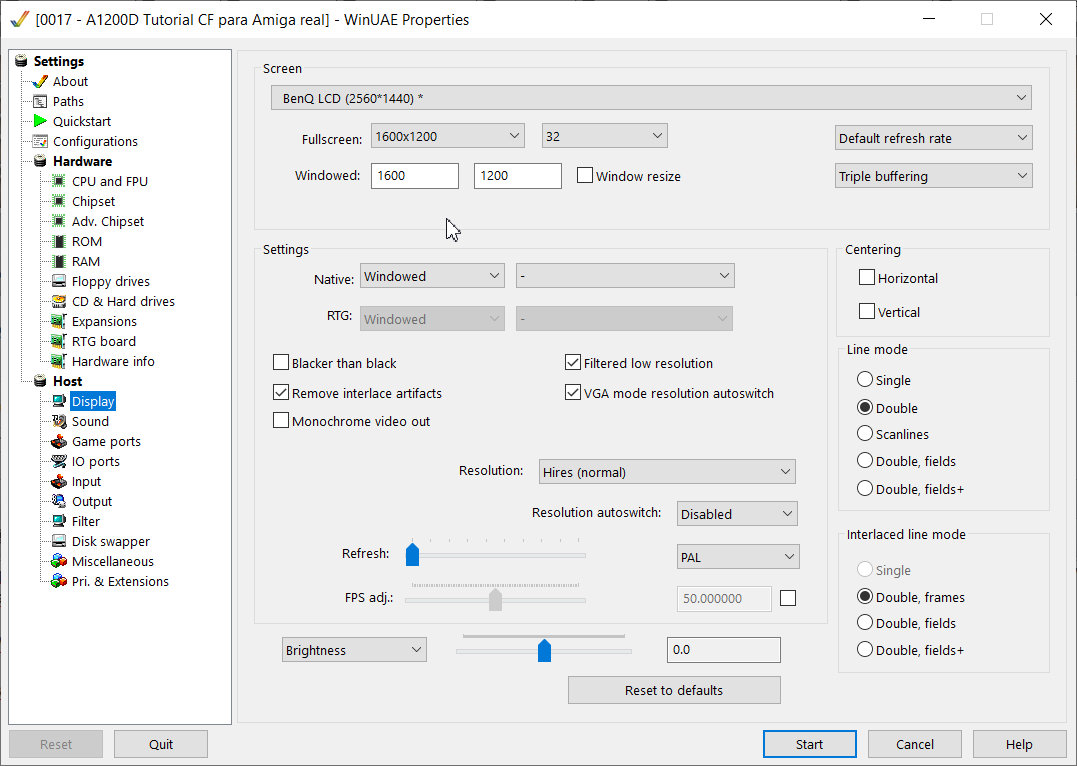Click the ROM chip icon
This screenshot has height=766, width=1077.
click(x=59, y=241)
